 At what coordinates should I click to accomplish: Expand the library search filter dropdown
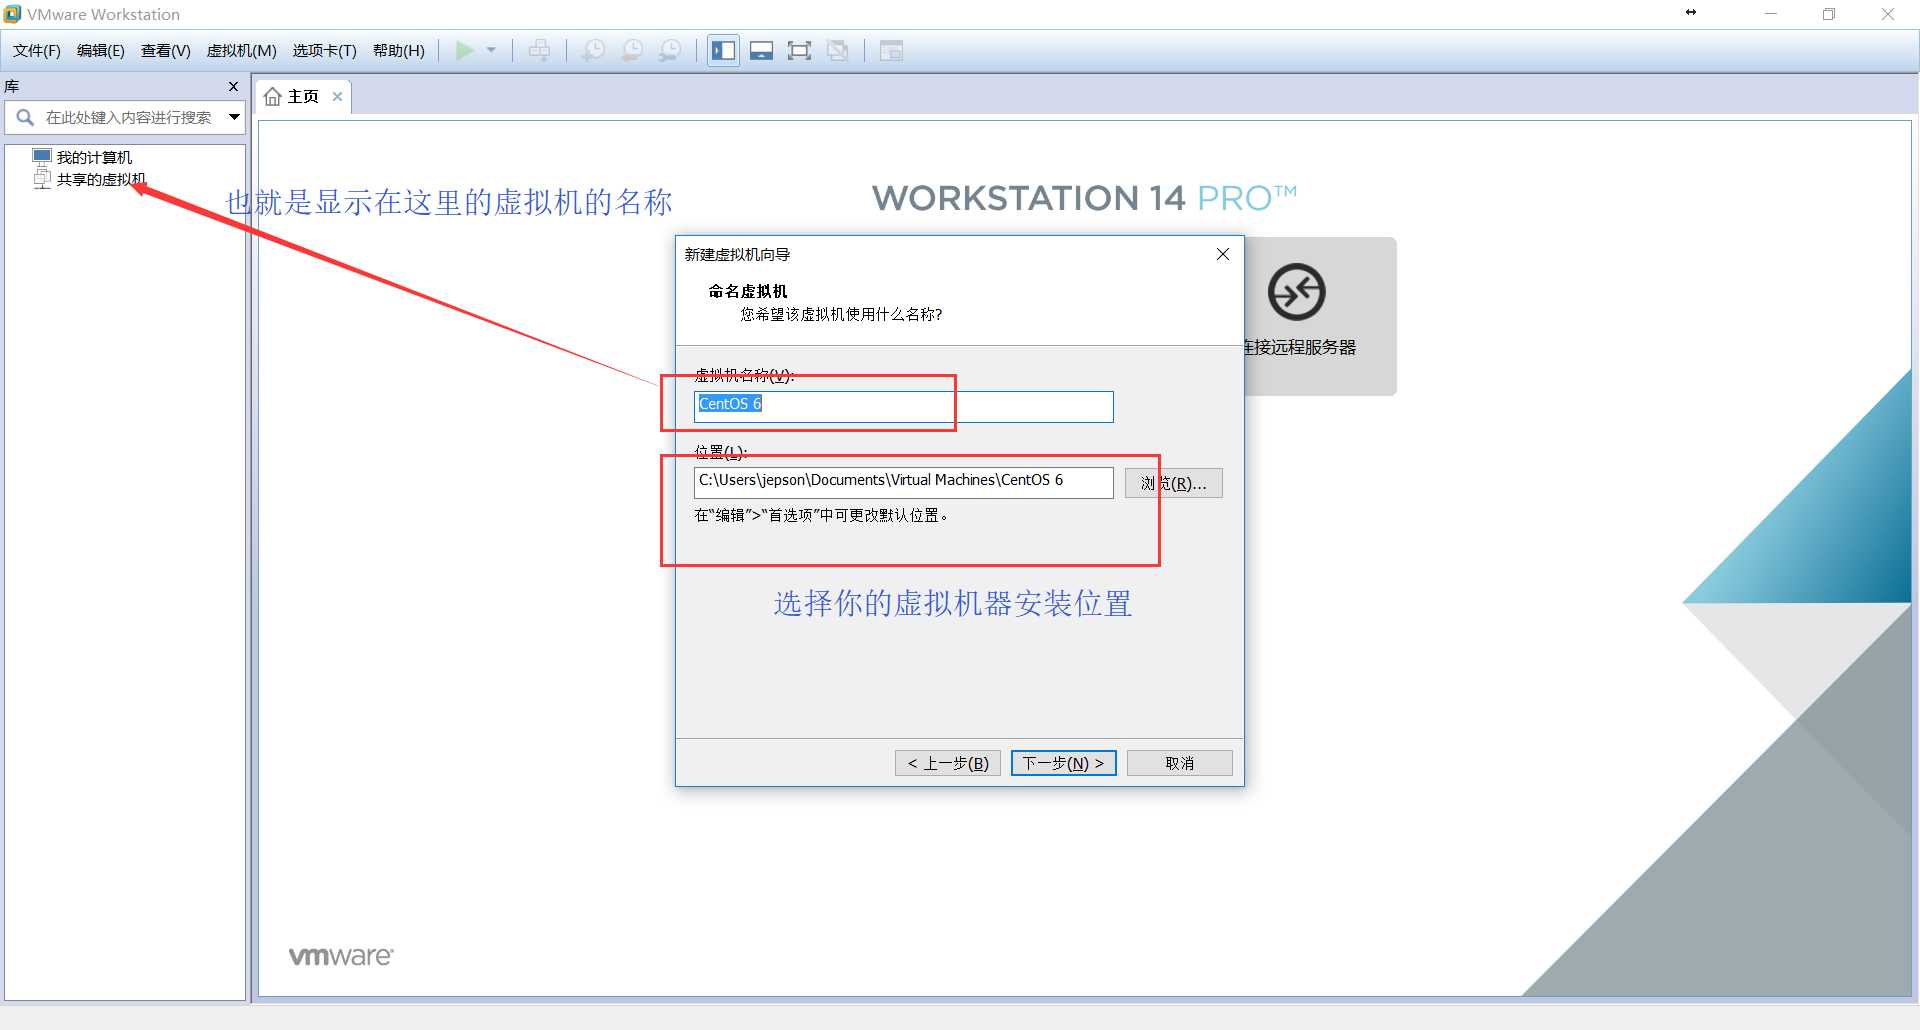234,117
